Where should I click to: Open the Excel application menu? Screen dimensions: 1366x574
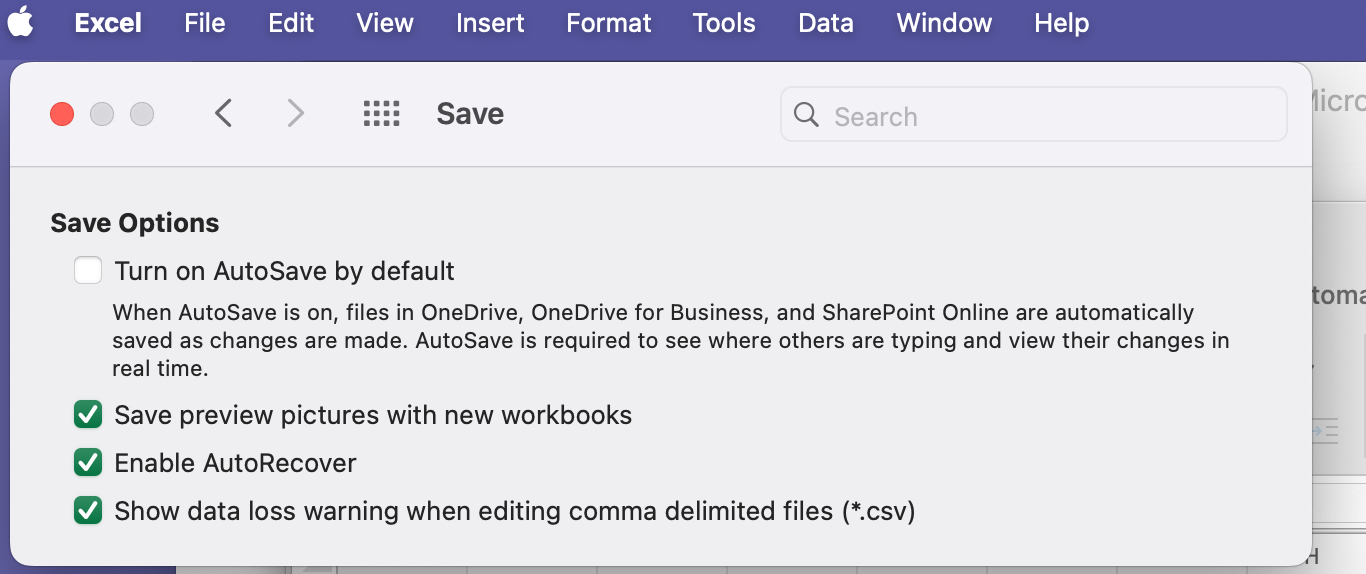point(108,22)
